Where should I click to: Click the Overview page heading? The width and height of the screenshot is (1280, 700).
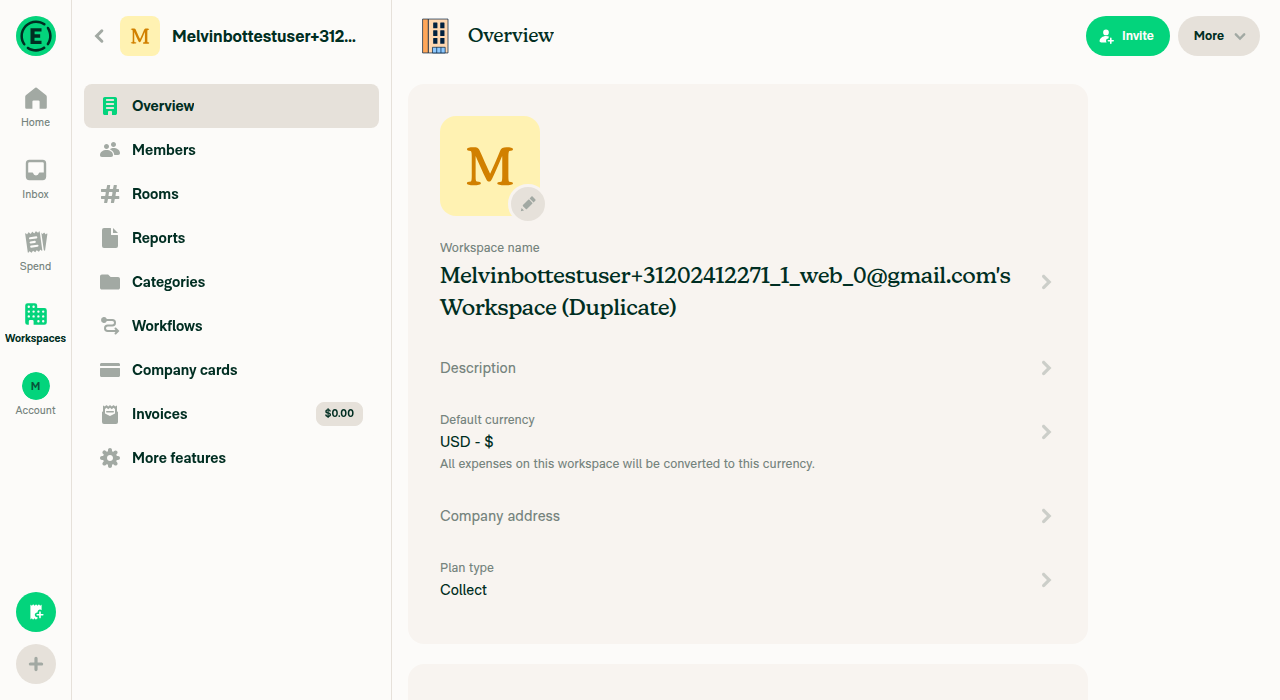511,36
